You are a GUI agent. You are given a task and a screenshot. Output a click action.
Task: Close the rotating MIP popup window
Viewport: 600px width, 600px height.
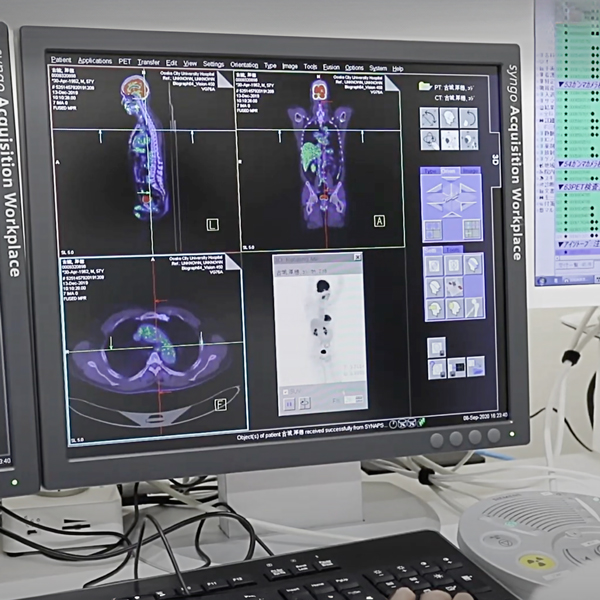[x=357, y=258]
